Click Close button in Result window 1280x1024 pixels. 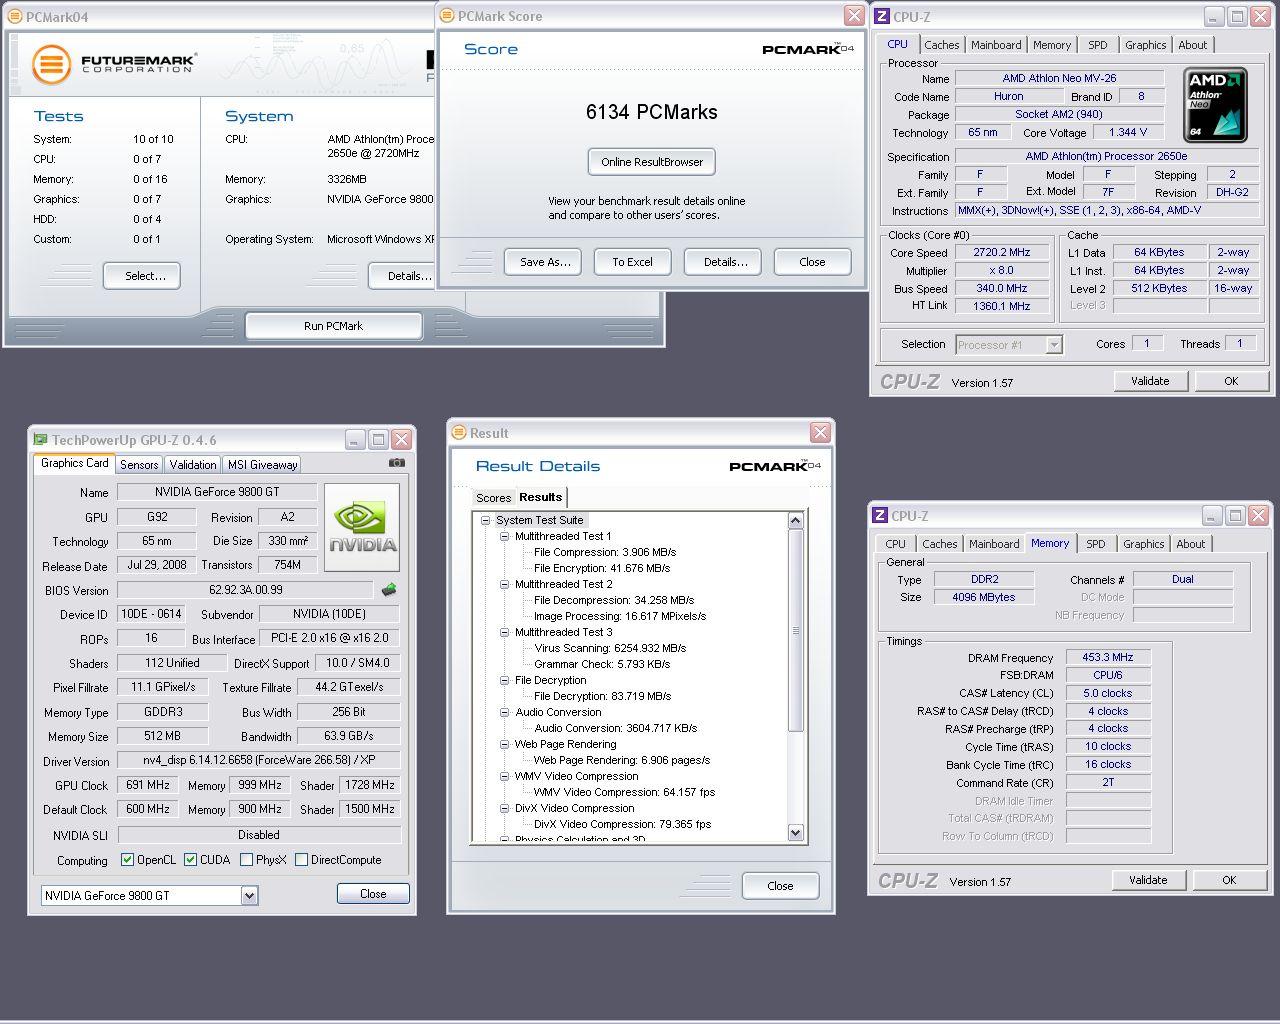point(780,886)
